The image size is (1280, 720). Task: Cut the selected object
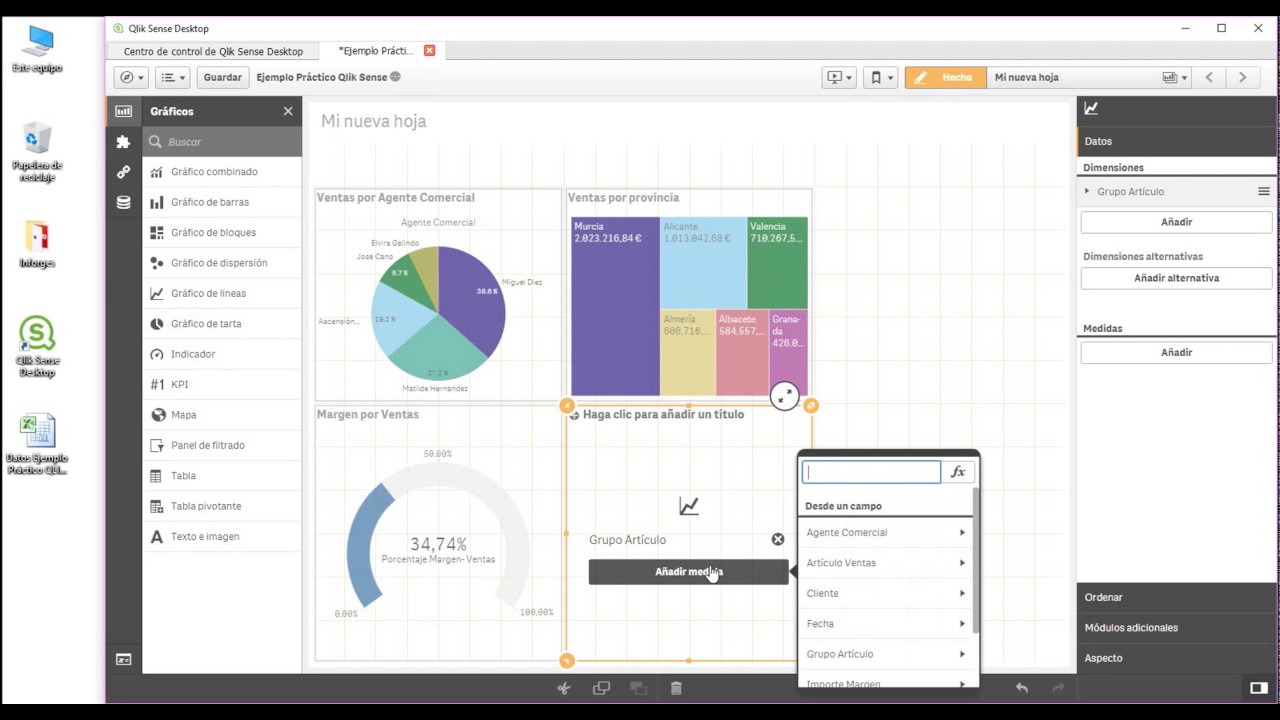[564, 688]
